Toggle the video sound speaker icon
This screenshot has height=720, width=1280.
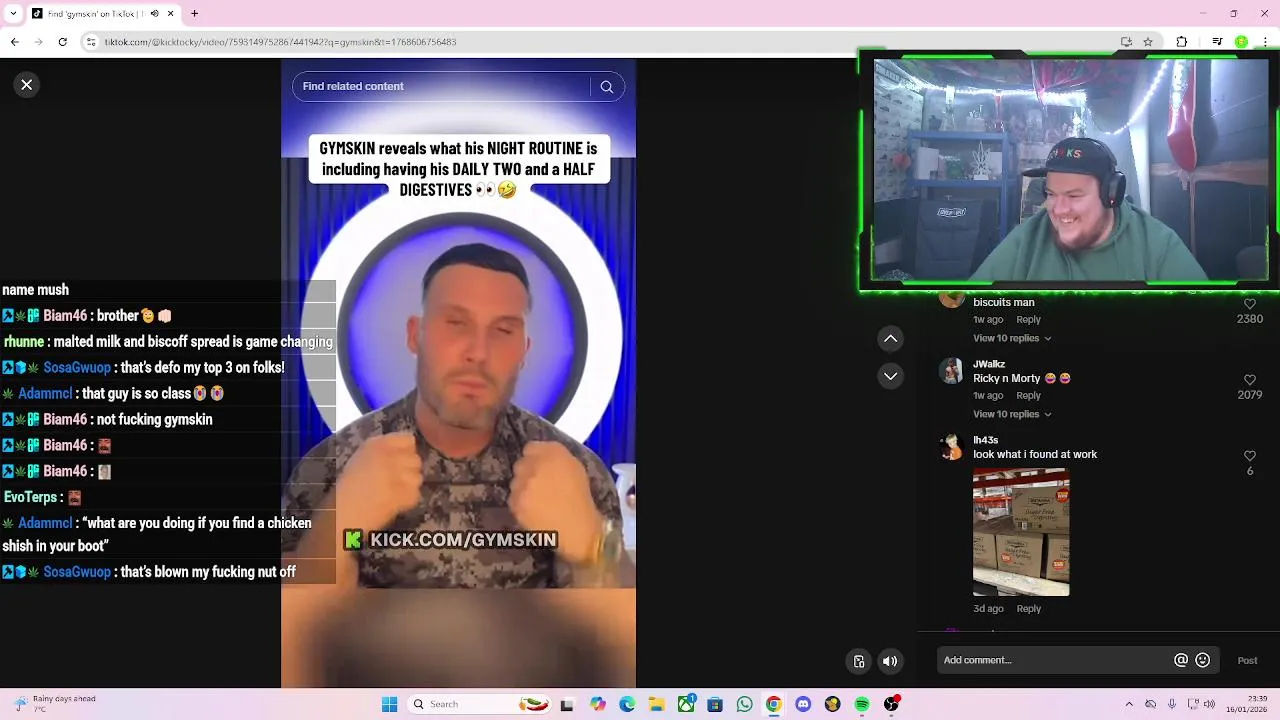point(890,661)
